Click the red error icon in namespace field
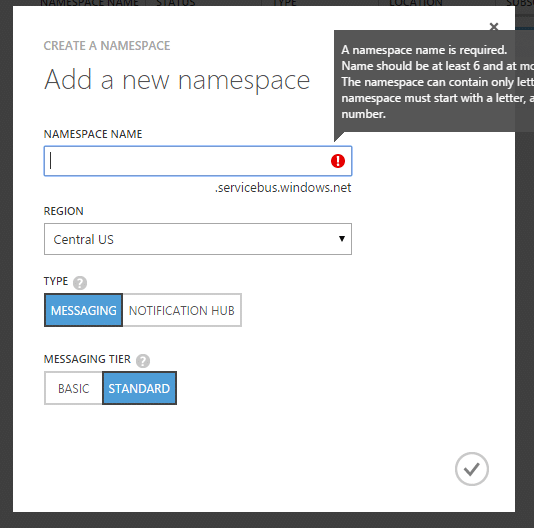534x528 pixels. coord(337,161)
